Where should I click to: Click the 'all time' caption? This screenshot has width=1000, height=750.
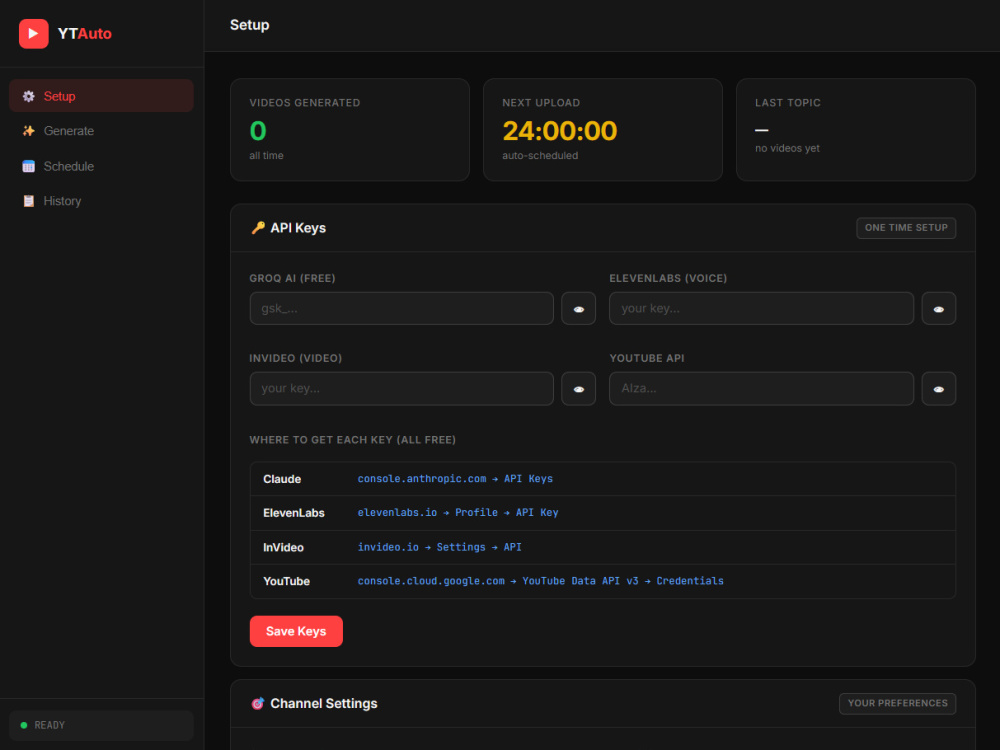click(x=267, y=156)
